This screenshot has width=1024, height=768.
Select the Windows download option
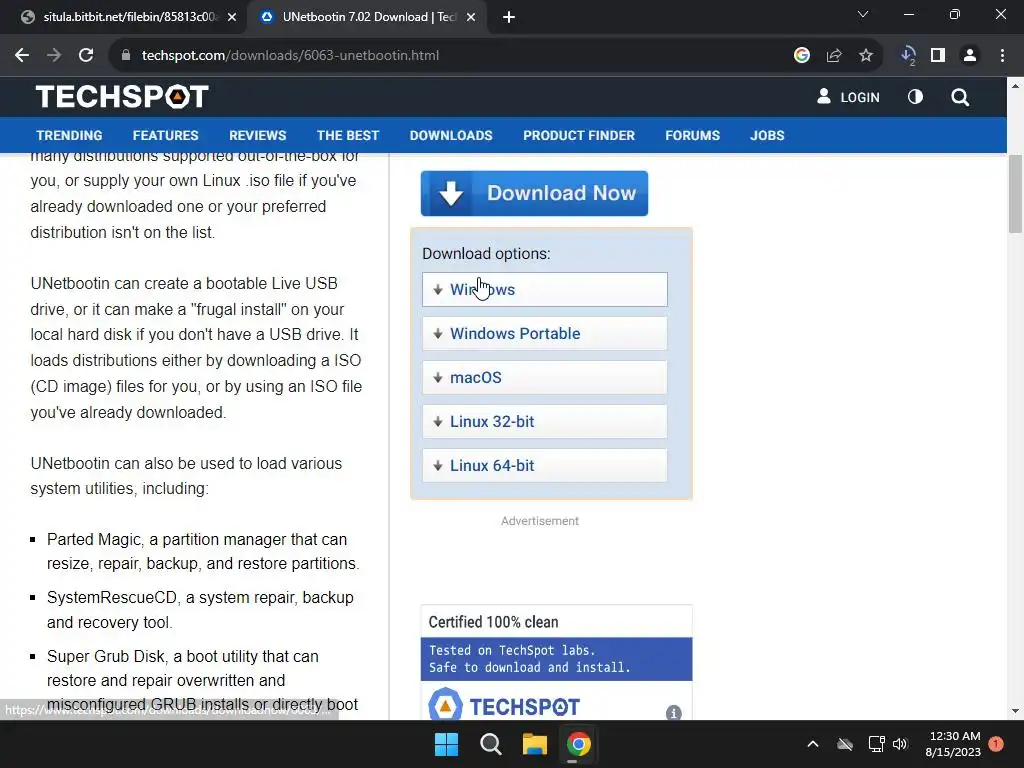pos(545,289)
